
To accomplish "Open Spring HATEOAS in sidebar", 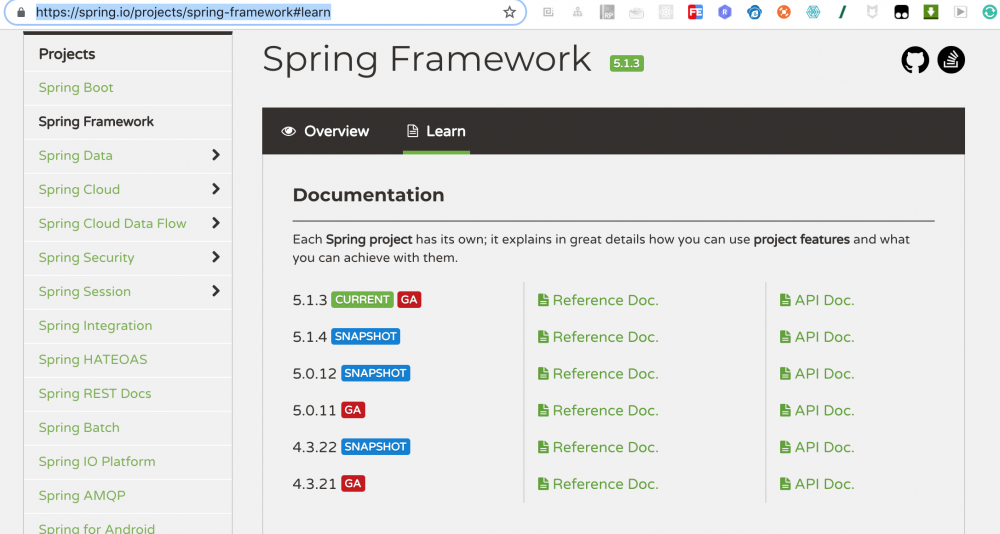I will 93,360.
